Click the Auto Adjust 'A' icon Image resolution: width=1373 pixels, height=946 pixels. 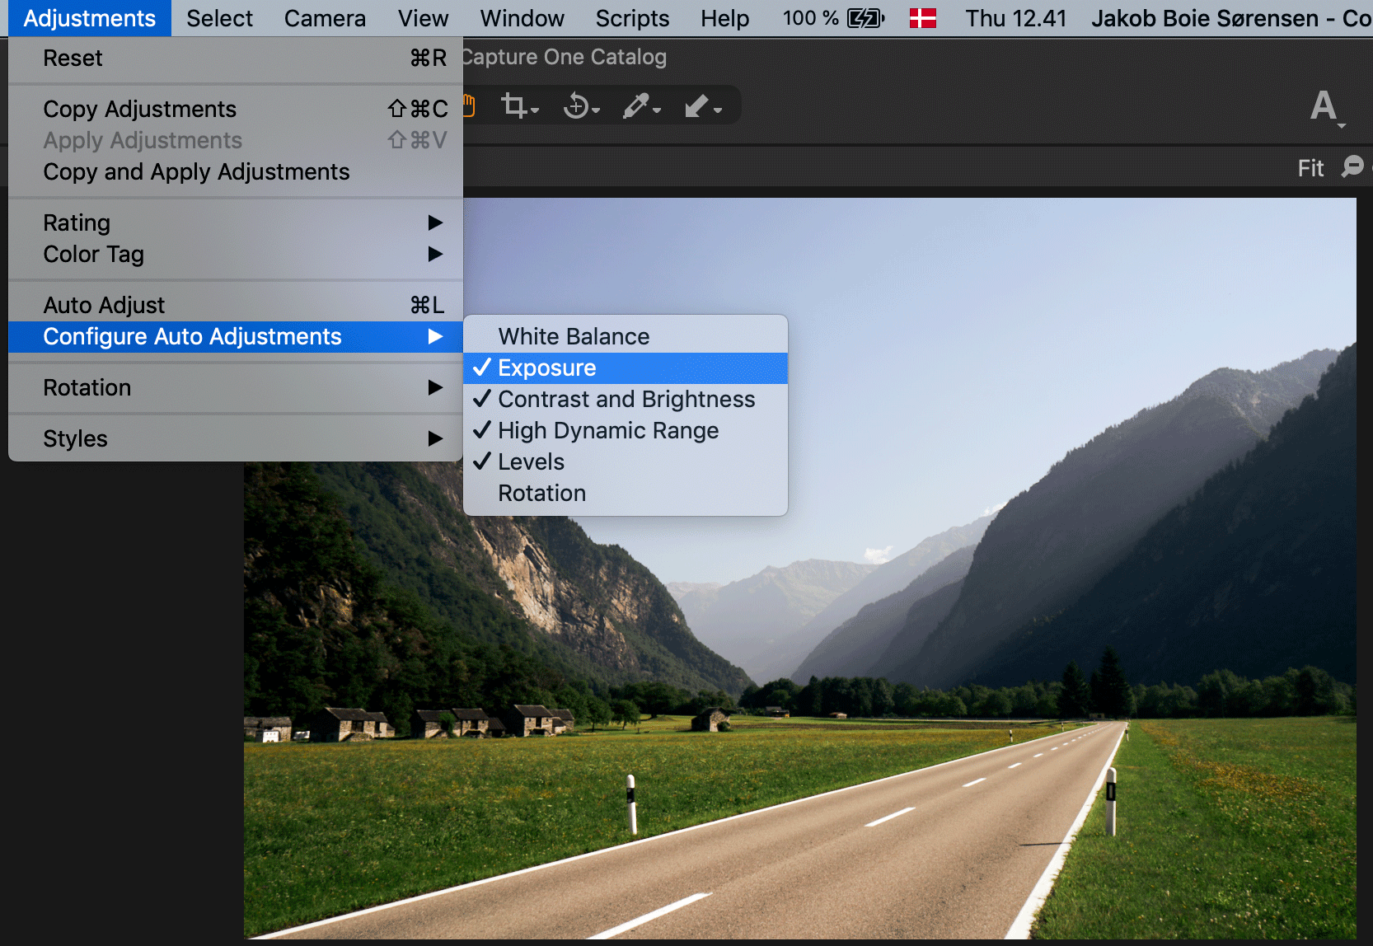tap(1324, 106)
